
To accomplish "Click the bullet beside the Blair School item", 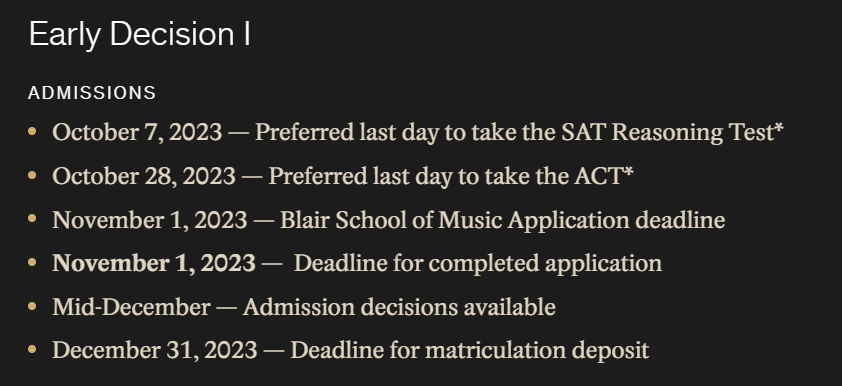I will (x=32, y=219).
